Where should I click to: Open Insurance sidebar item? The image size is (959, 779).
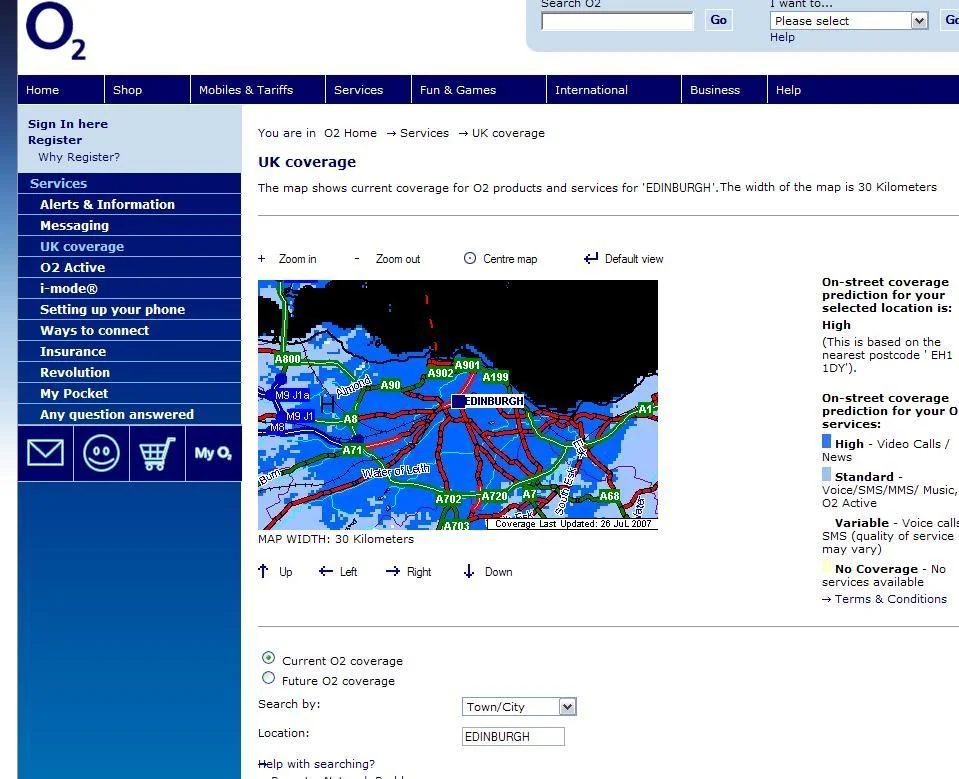[x=130, y=352]
